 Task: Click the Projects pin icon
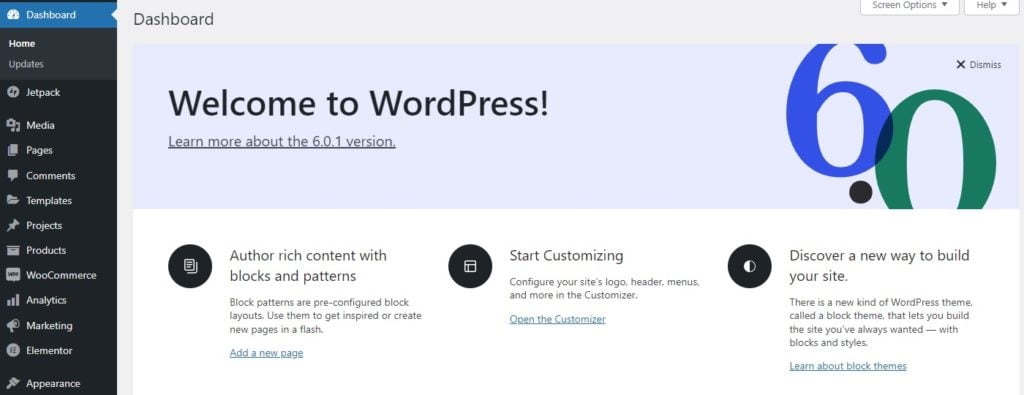click(13, 225)
